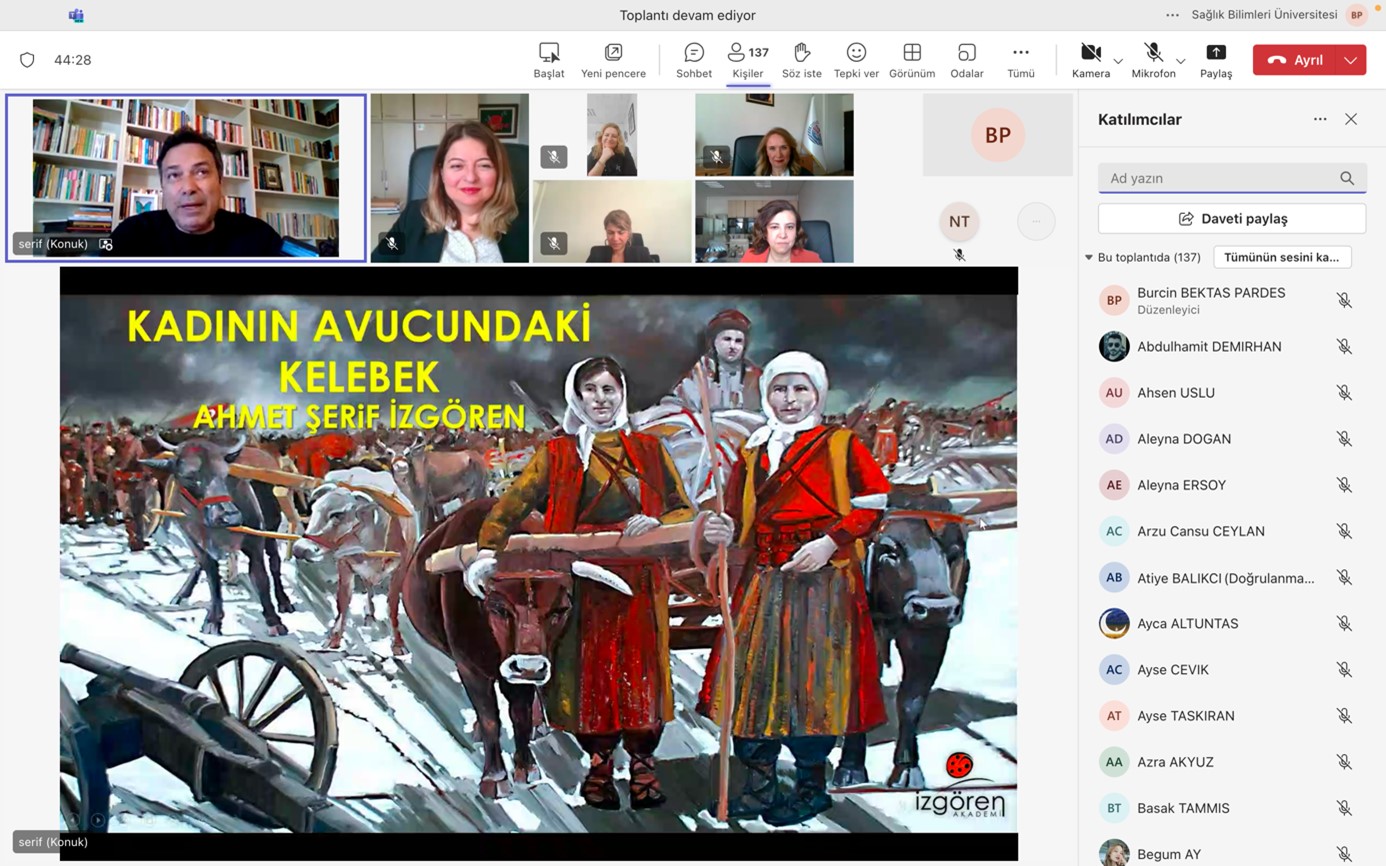Expand Kamera options dropdown arrow
Image resolution: width=1386 pixels, height=866 pixels.
(1118, 62)
